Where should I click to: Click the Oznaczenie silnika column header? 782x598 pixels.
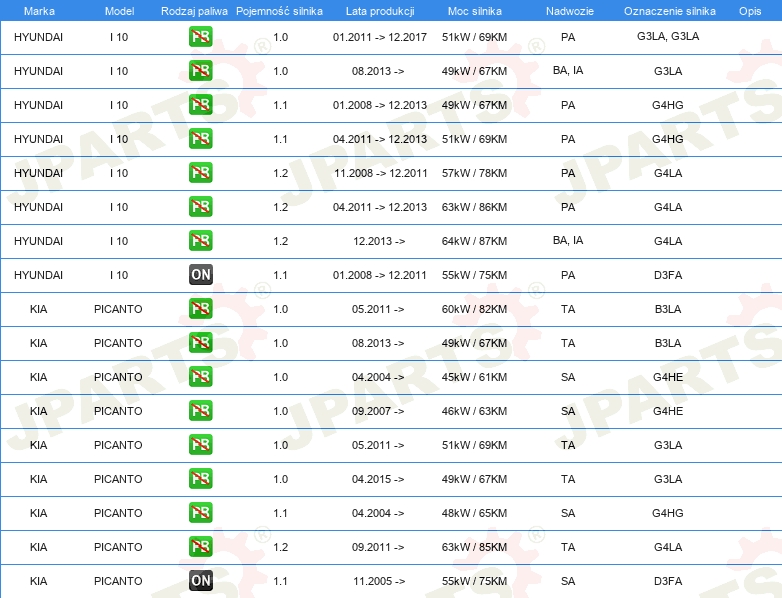[668, 10]
